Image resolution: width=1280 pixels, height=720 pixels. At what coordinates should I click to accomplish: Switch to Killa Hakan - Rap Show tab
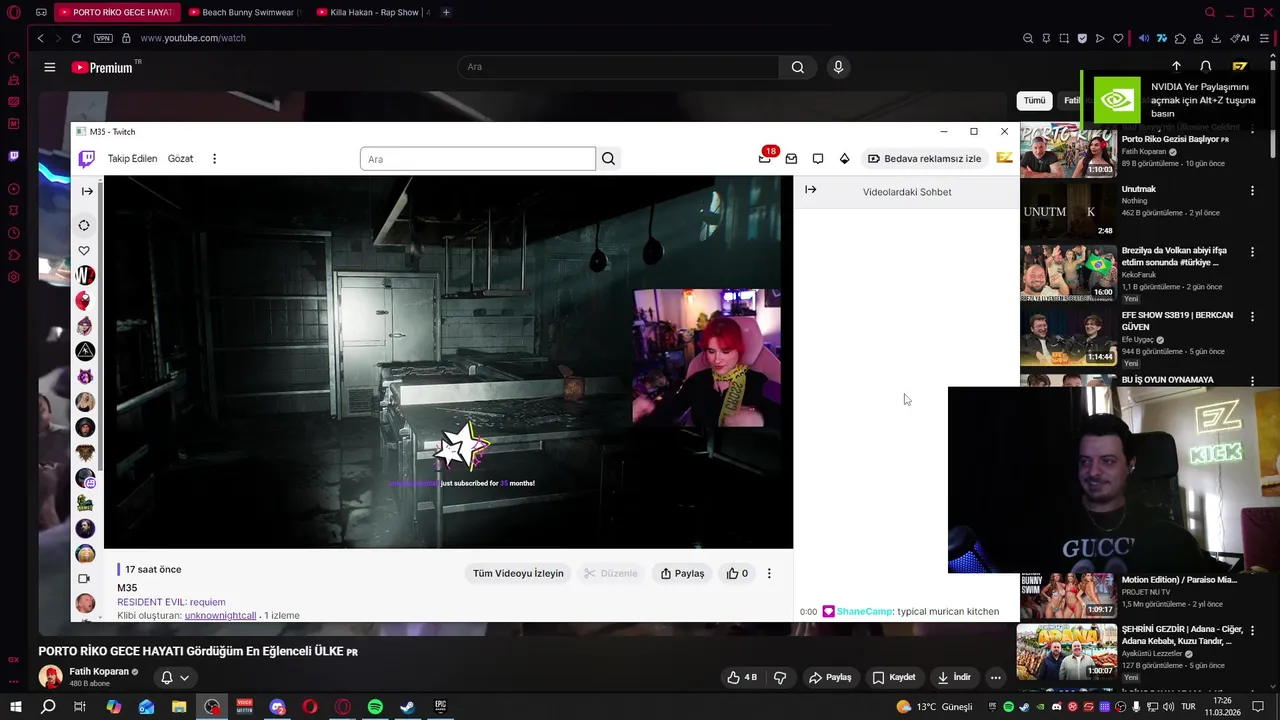pos(373,12)
